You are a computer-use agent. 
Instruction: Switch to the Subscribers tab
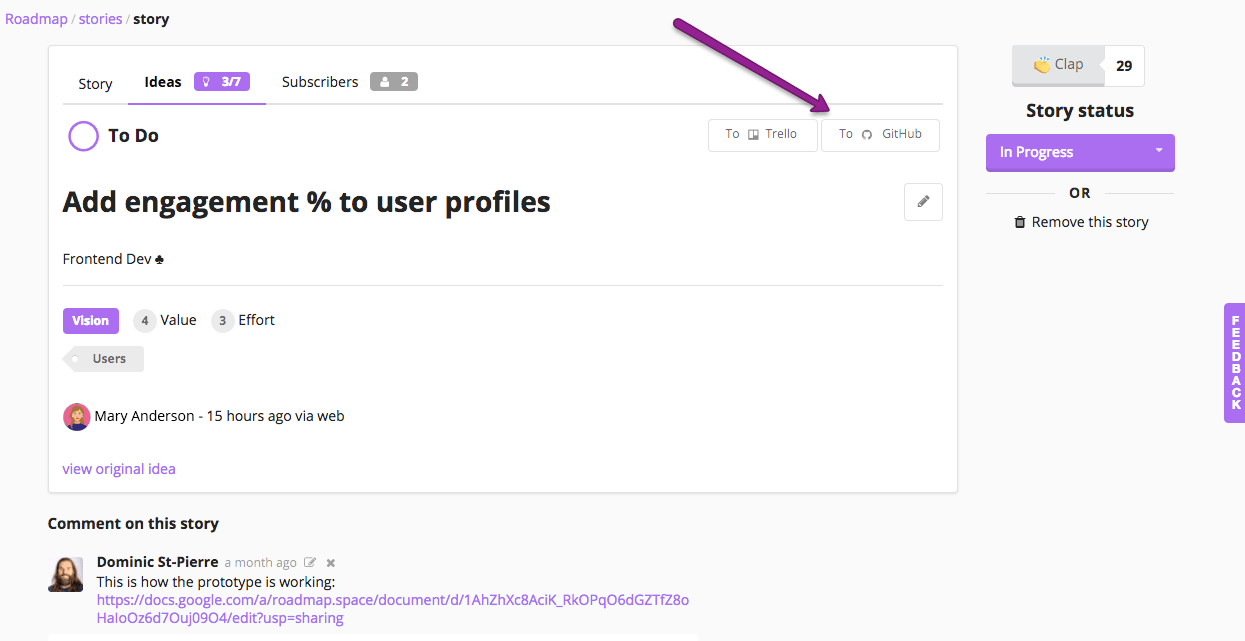point(320,82)
